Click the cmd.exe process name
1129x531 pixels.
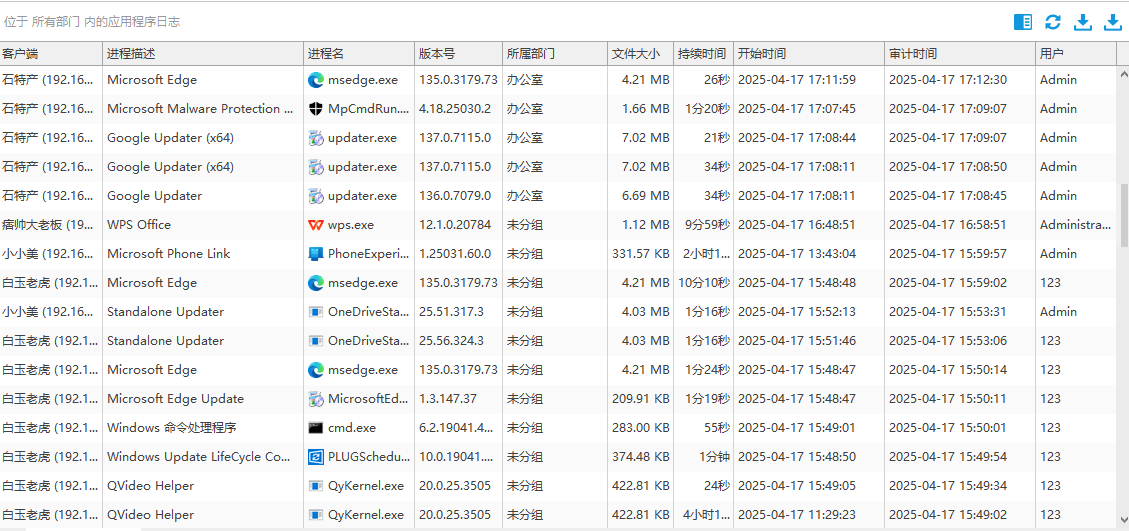351,427
